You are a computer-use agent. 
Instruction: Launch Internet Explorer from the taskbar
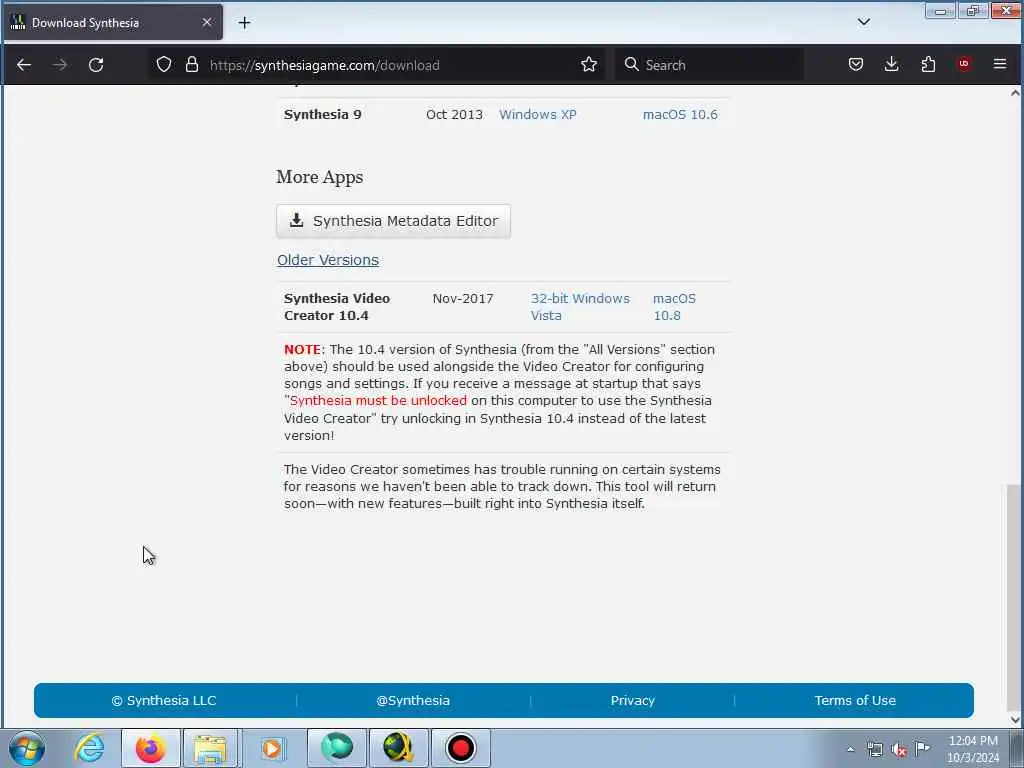pos(89,748)
